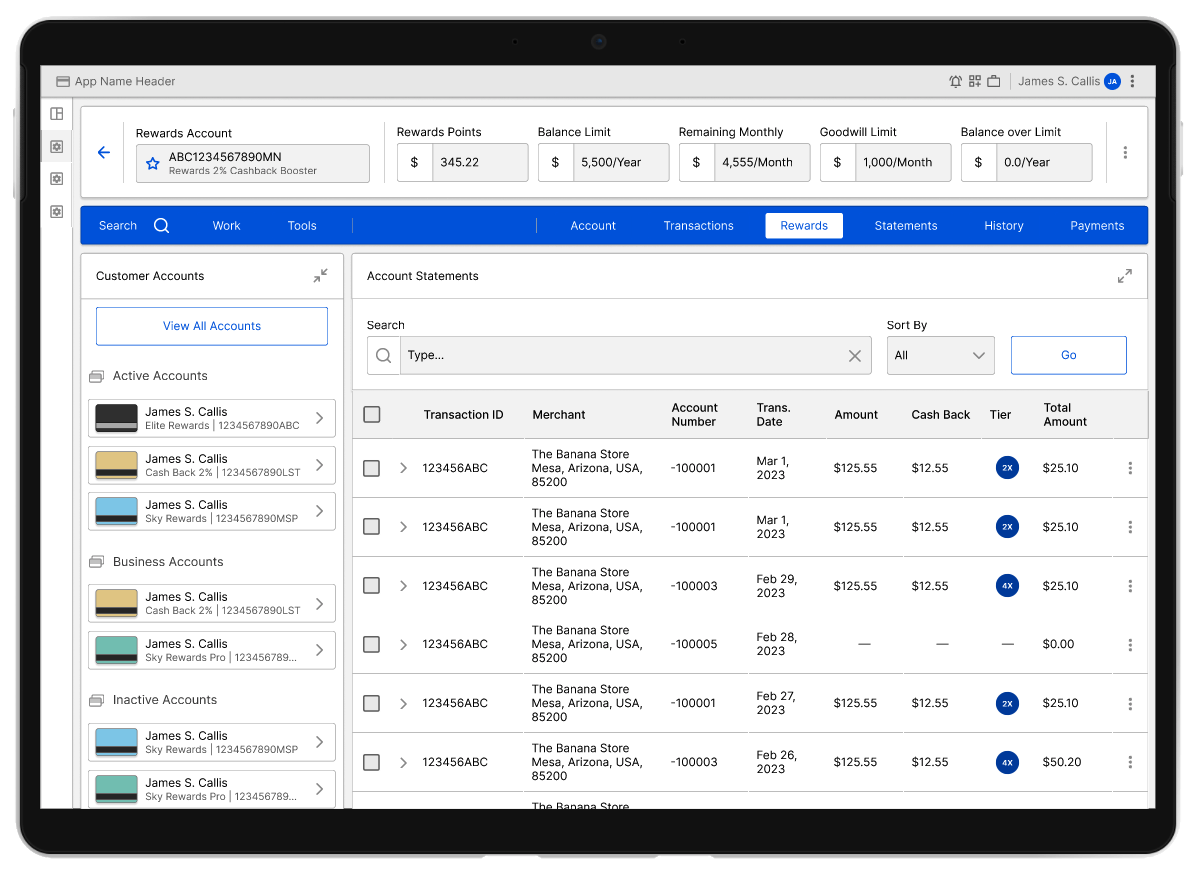The image size is (1193, 874).
Task: Maximize the Account Statements panel
Action: 1124,276
